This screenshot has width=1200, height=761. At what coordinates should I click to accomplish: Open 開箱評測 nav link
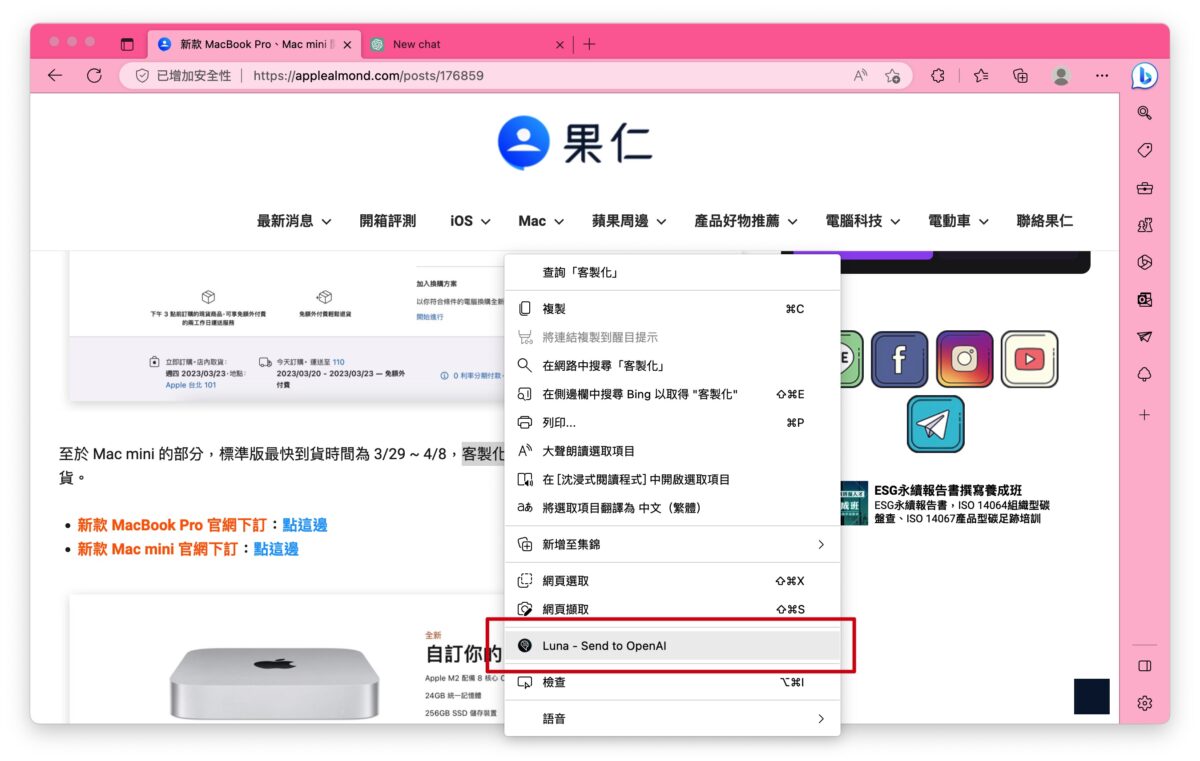point(388,221)
